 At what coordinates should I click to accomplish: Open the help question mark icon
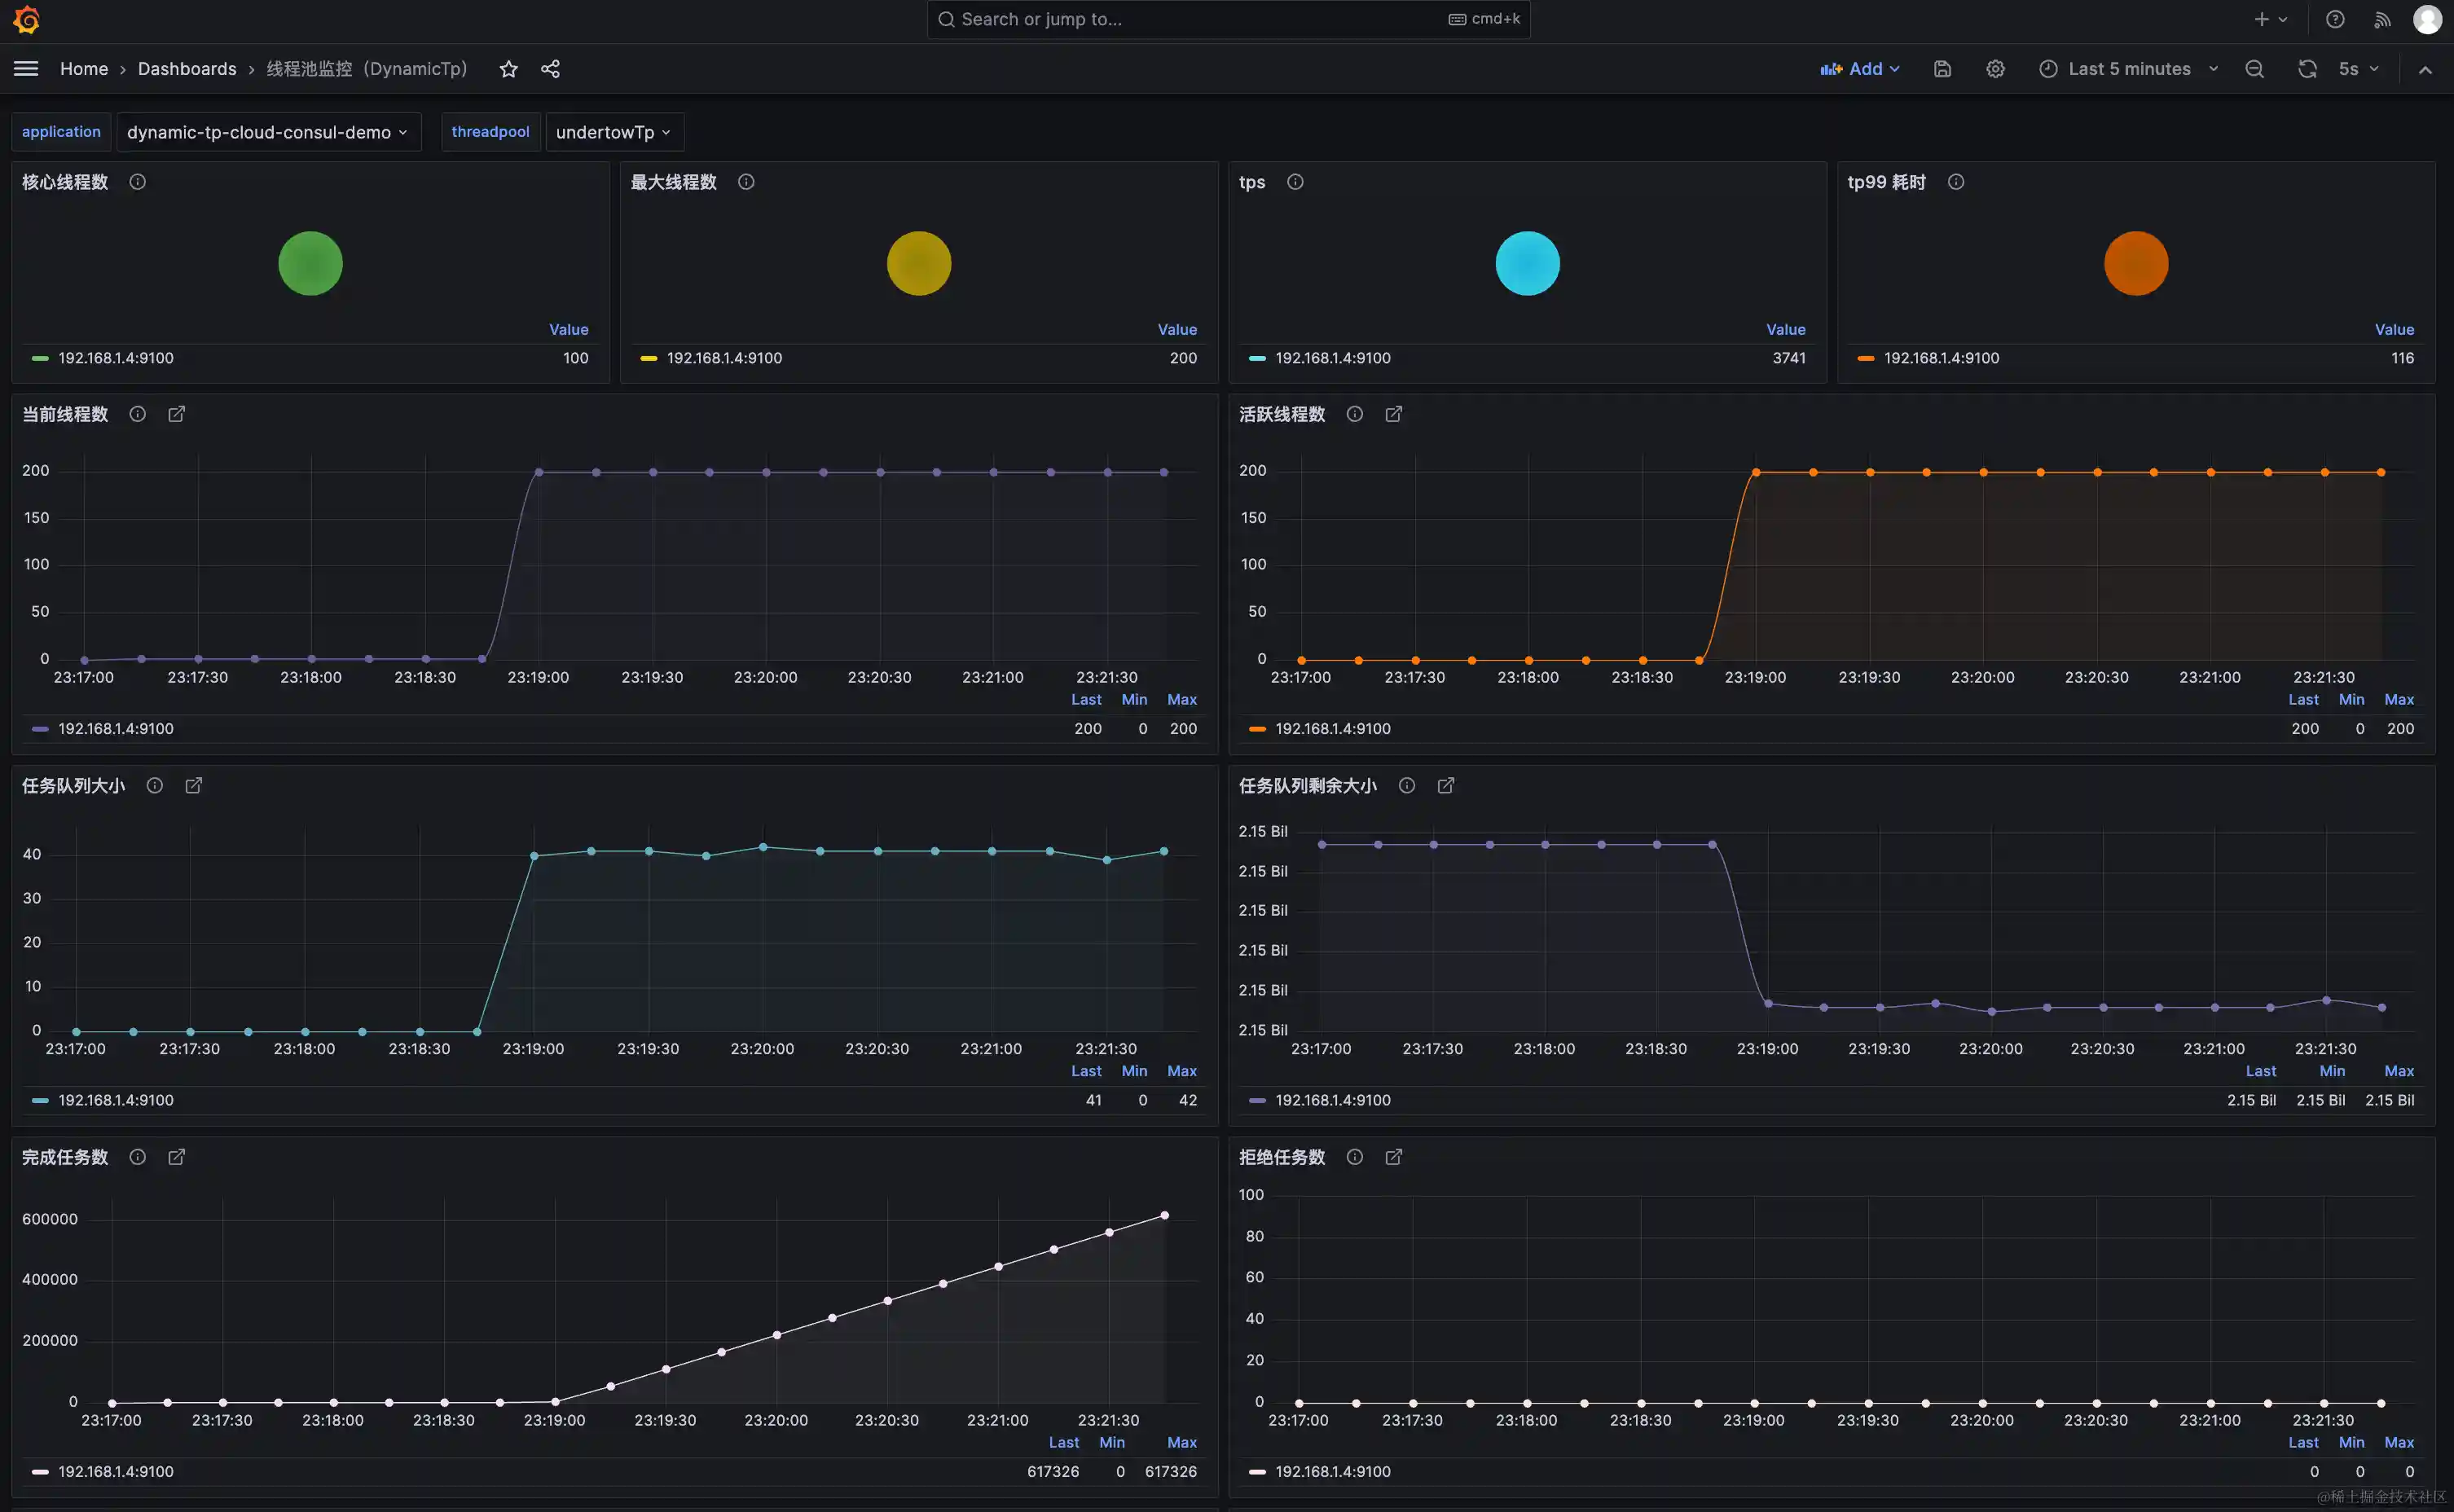[x=2335, y=19]
